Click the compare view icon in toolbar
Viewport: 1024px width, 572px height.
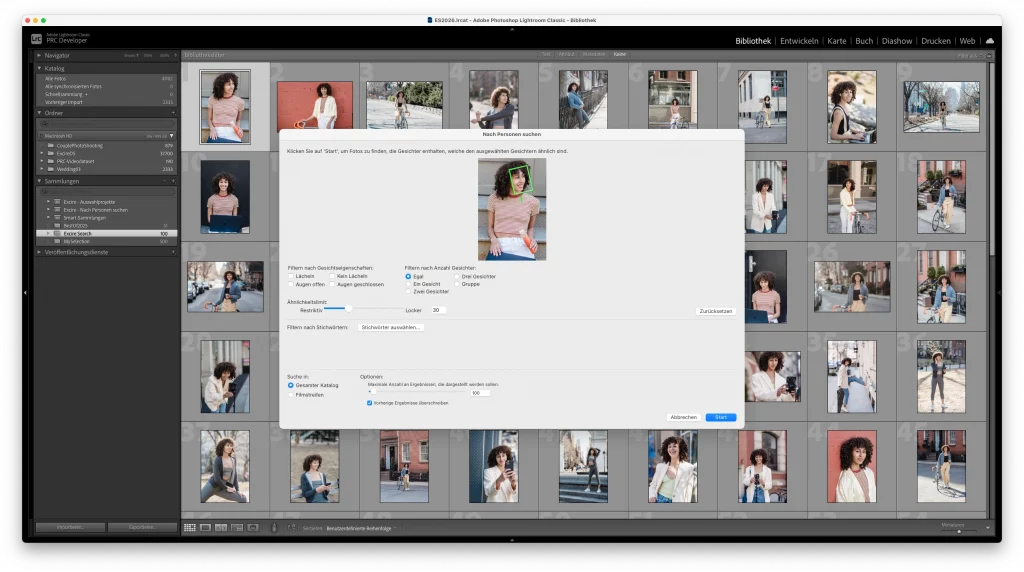click(221, 527)
